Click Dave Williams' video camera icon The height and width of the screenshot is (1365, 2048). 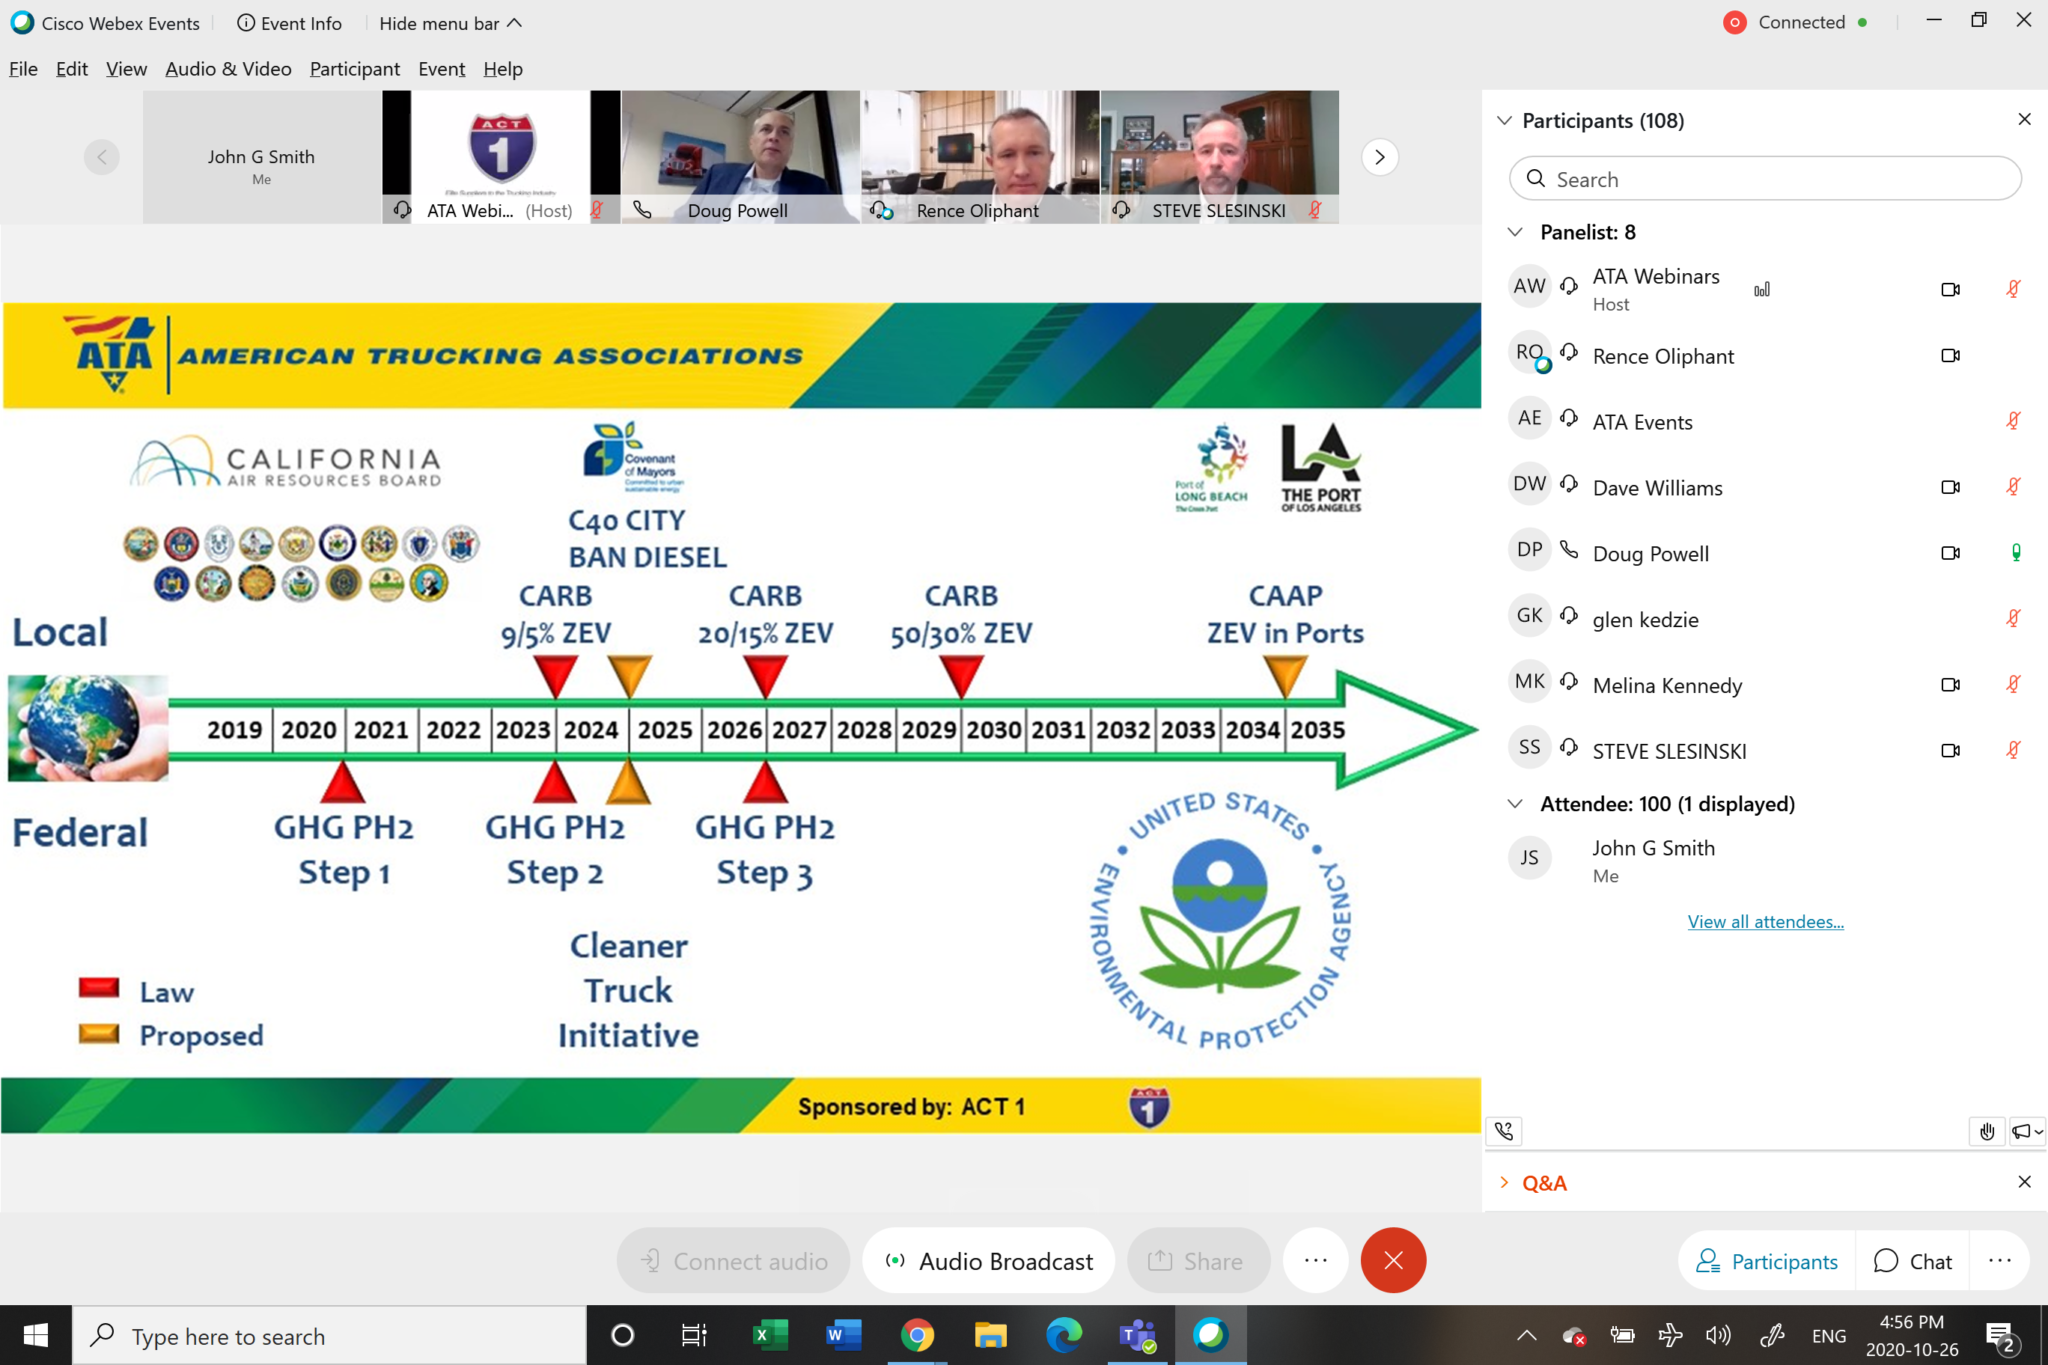pos(1950,487)
